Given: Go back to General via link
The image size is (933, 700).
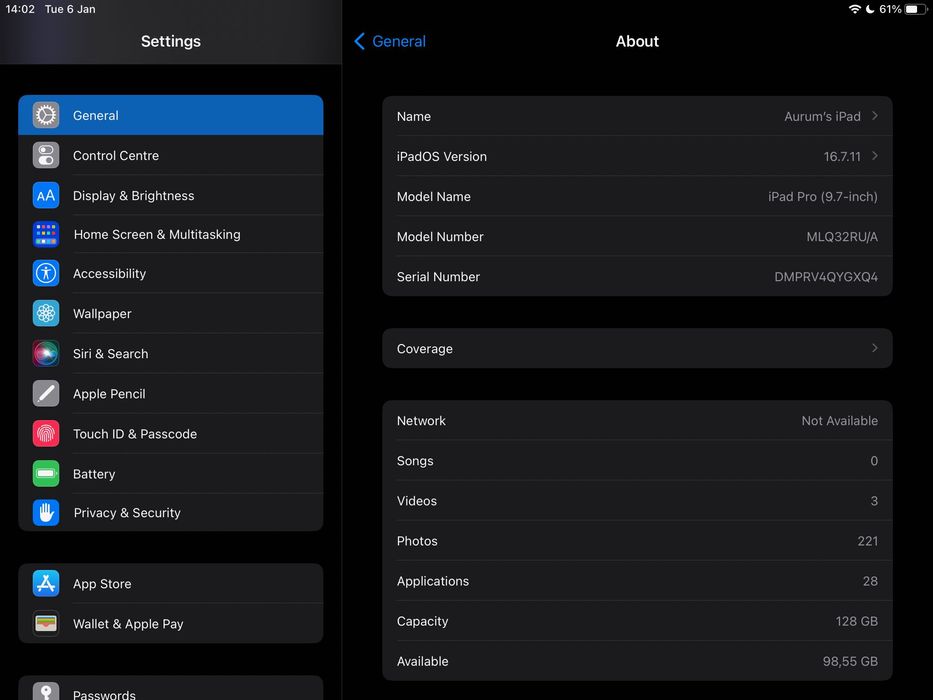Looking at the screenshot, I should click(399, 41).
